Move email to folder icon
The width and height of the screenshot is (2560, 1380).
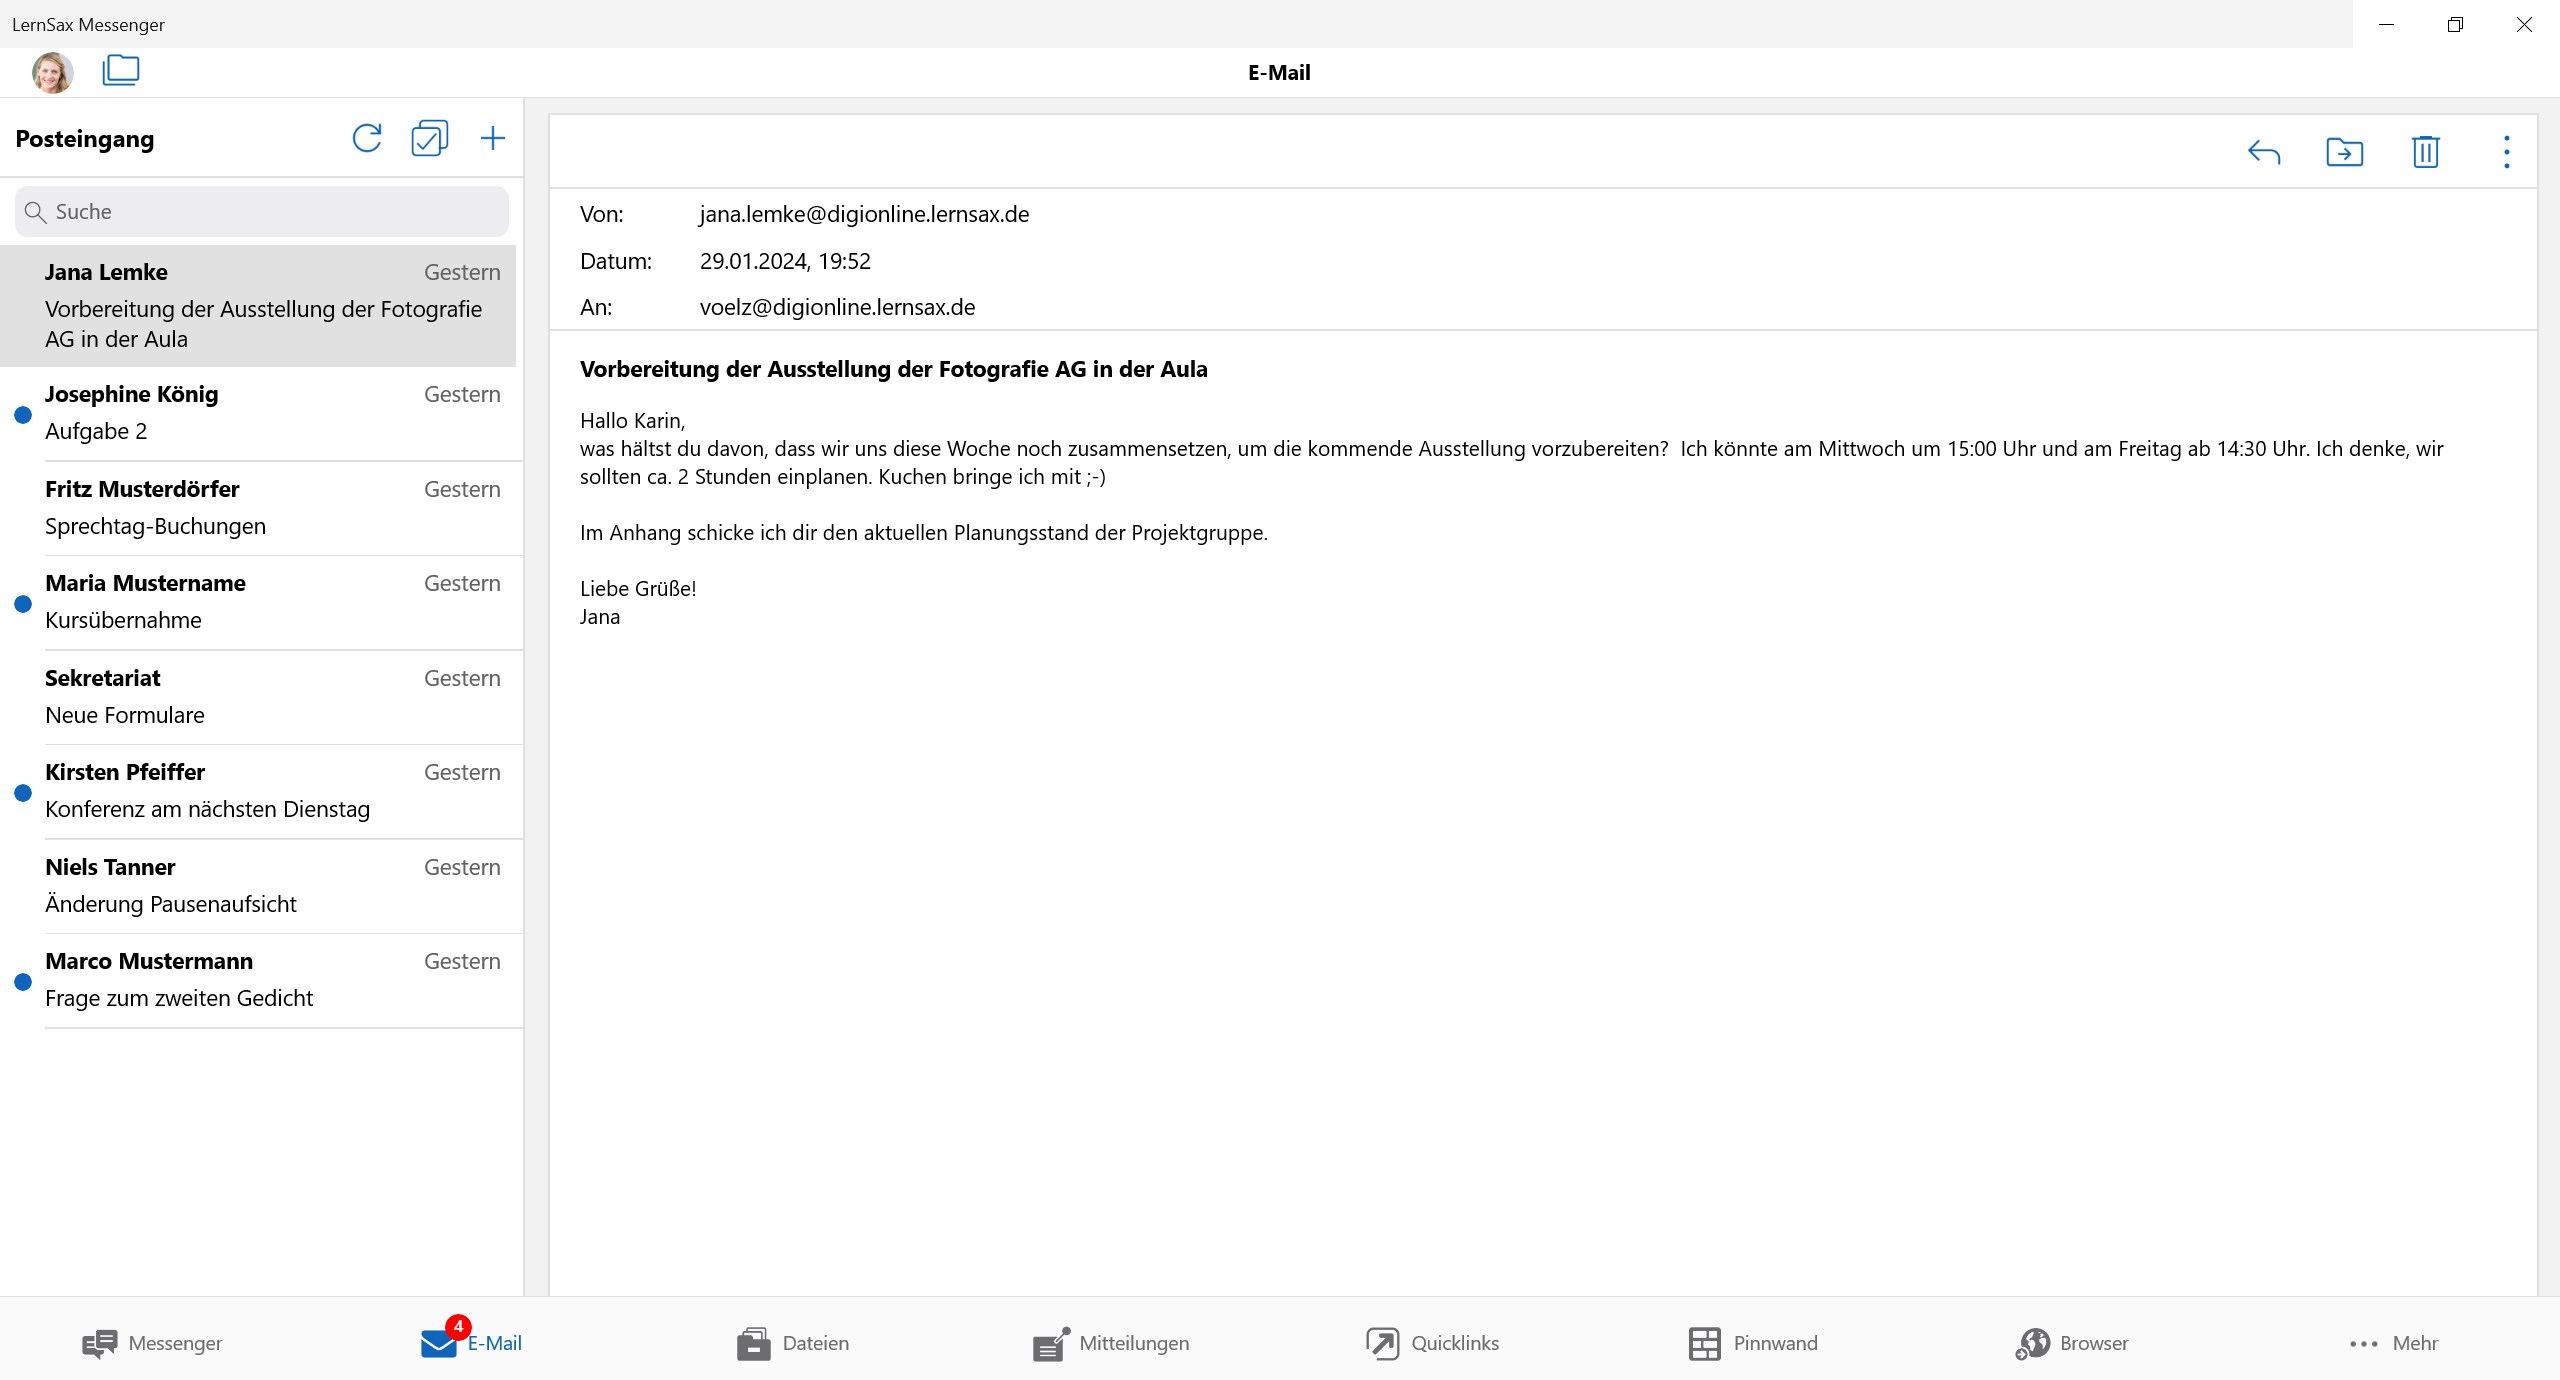pos(2344,152)
